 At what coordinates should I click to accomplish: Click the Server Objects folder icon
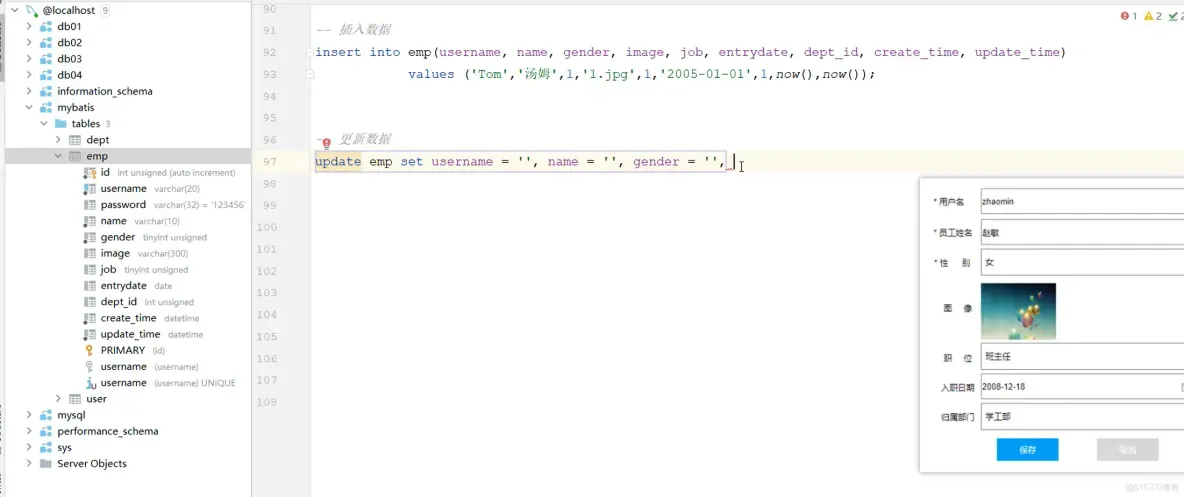(x=45, y=464)
